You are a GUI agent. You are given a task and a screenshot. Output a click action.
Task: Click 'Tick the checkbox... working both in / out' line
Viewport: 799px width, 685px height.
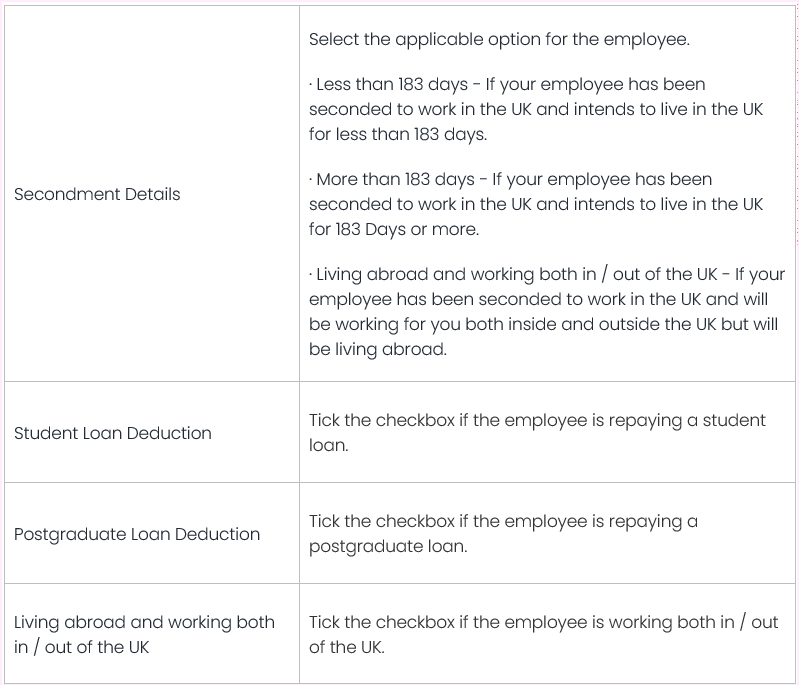click(x=543, y=622)
